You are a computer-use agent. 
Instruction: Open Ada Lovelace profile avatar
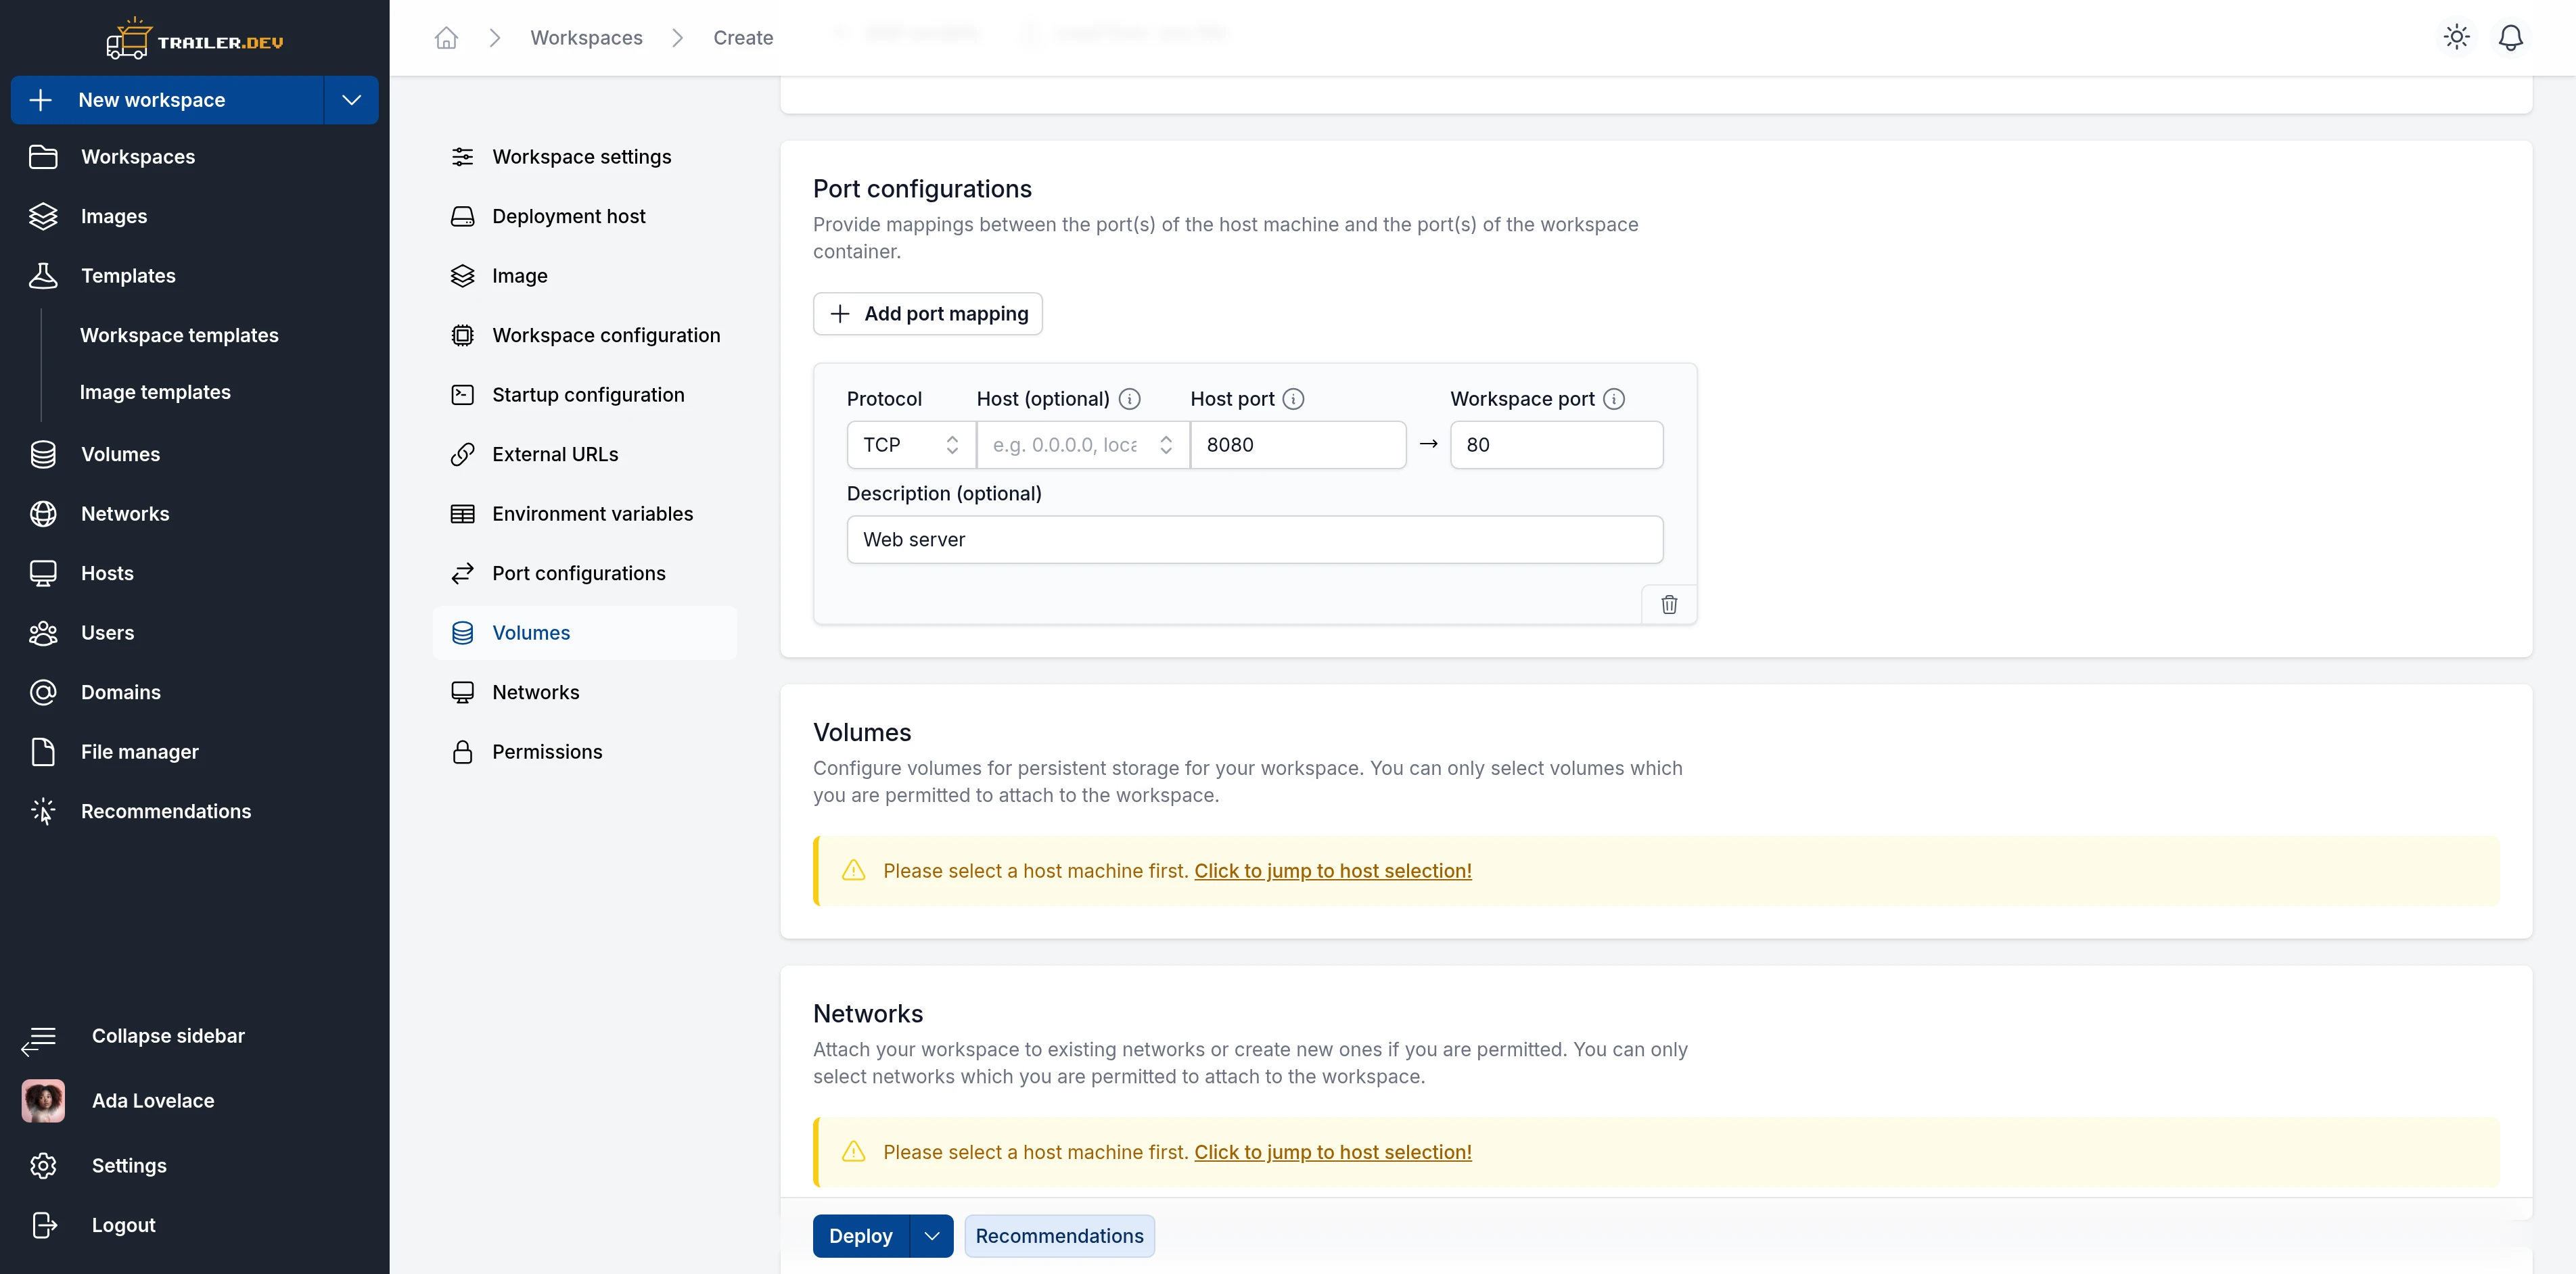tap(43, 1100)
